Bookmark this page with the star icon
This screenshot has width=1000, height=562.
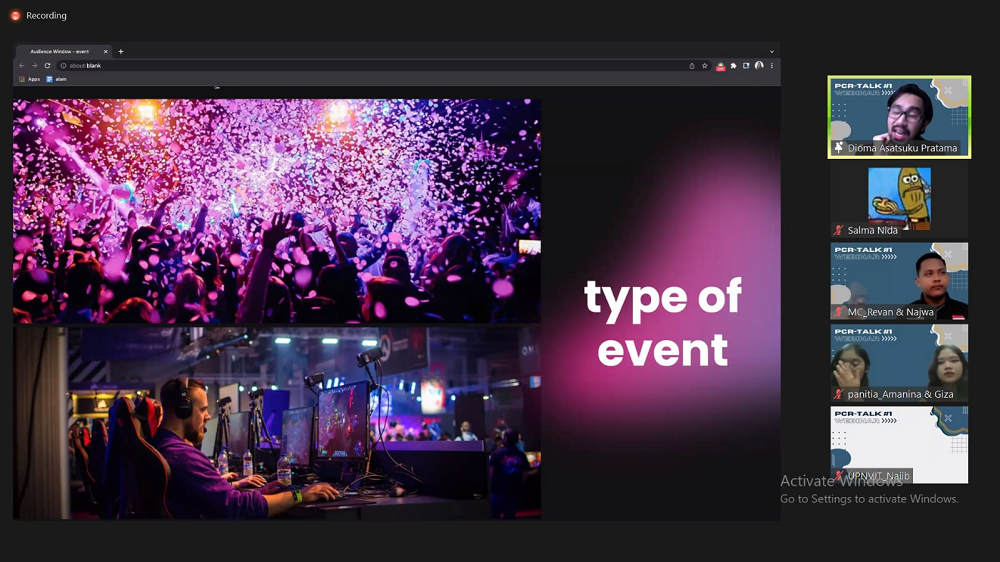(705, 66)
